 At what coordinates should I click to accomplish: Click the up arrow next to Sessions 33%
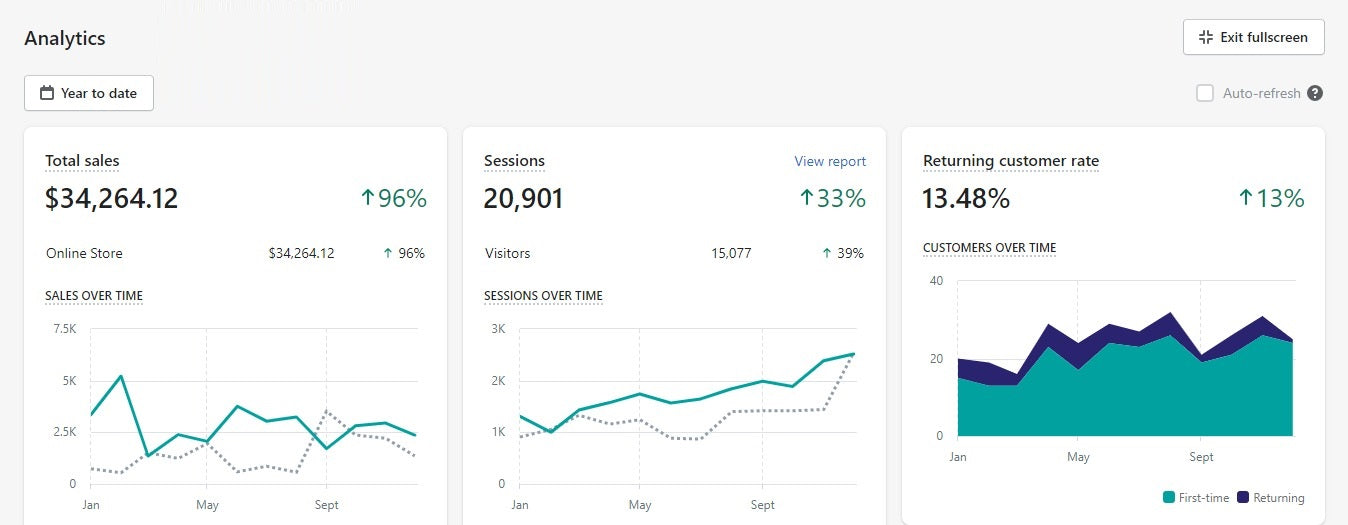point(807,199)
